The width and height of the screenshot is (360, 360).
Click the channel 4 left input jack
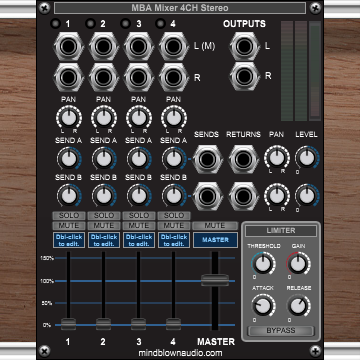pyautogui.click(x=174, y=46)
